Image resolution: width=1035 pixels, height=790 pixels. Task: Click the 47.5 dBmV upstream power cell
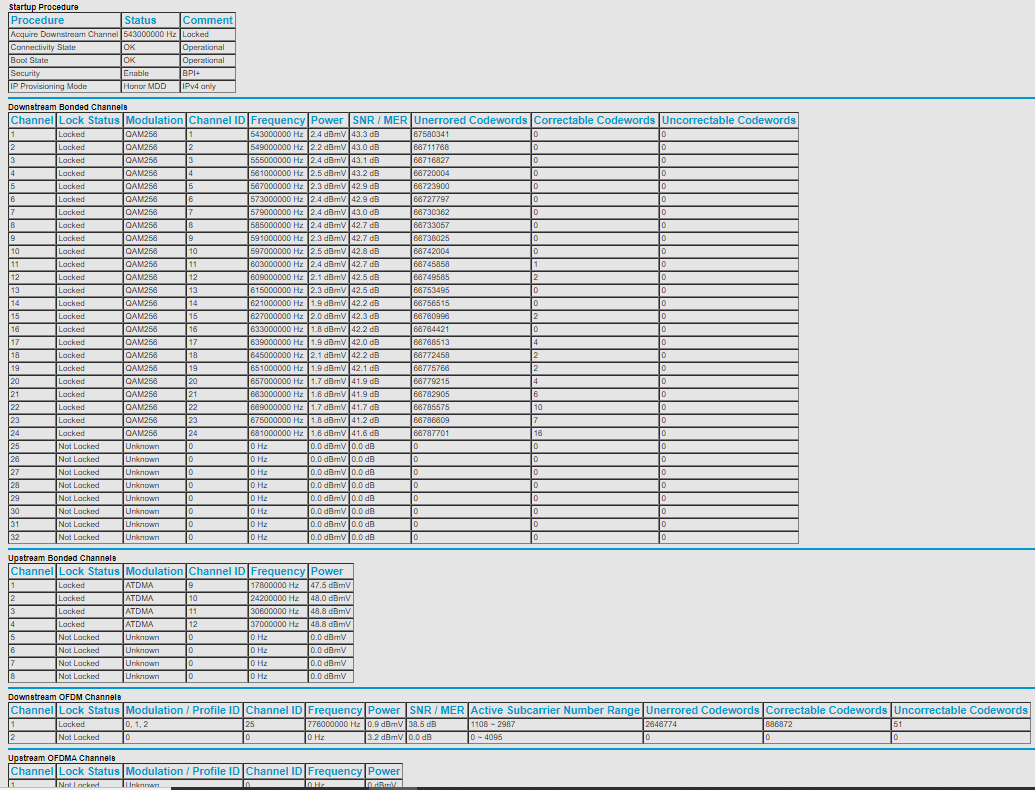coord(331,585)
